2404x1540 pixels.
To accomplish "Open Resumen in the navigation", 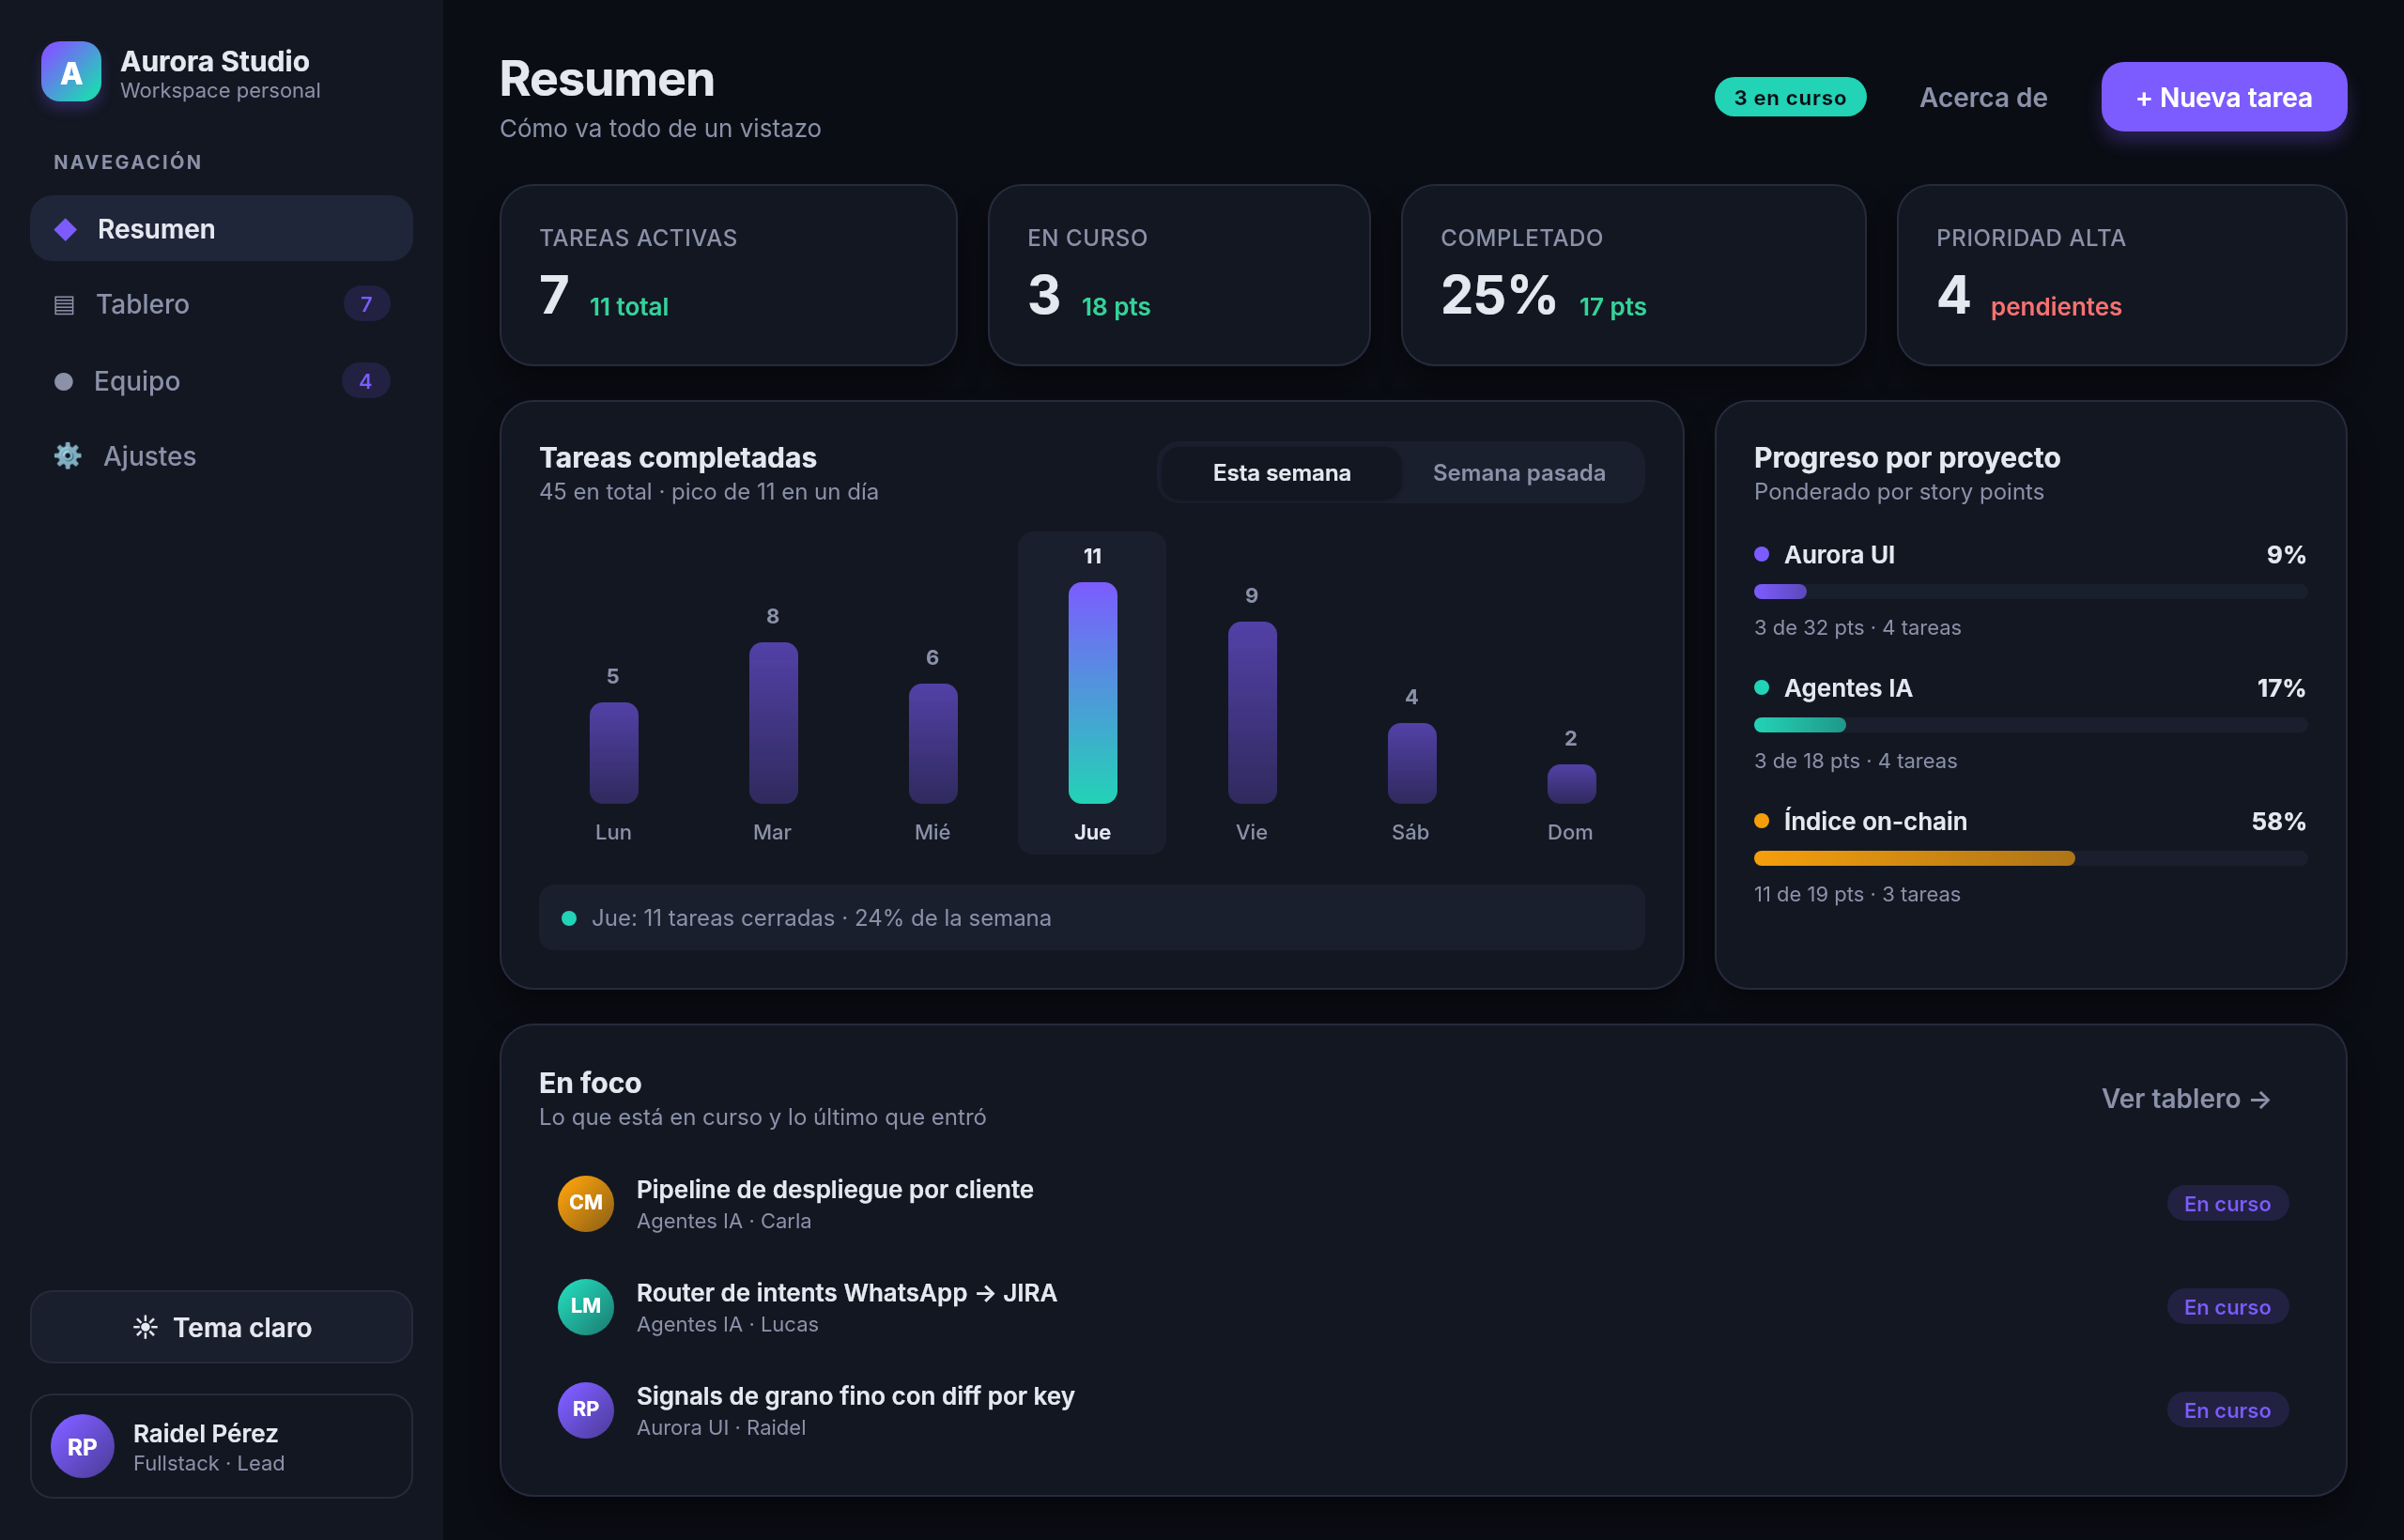I will click(221, 229).
